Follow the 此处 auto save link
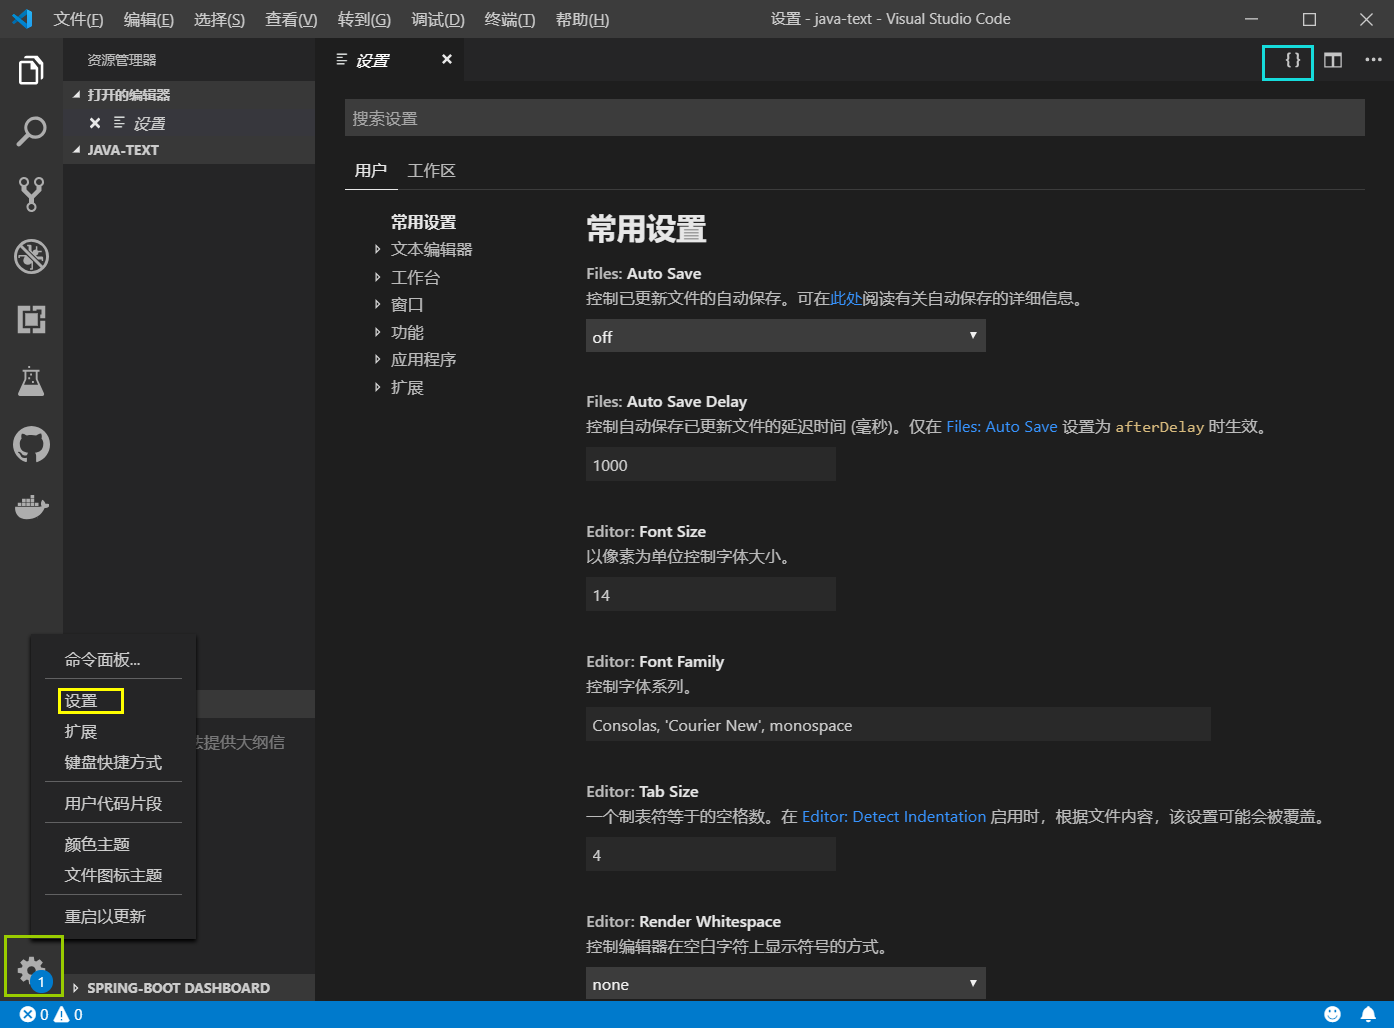This screenshot has height=1028, width=1394. point(846,298)
